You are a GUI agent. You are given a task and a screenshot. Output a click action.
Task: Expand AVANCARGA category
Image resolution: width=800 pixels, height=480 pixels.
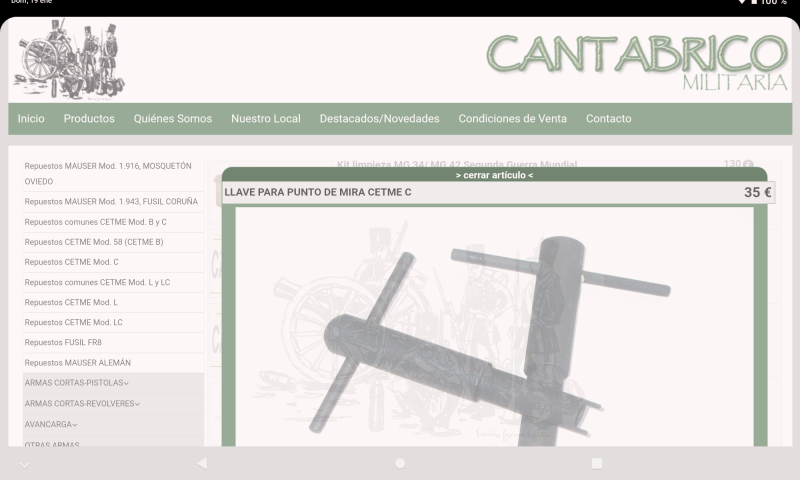pyautogui.click(x=51, y=425)
